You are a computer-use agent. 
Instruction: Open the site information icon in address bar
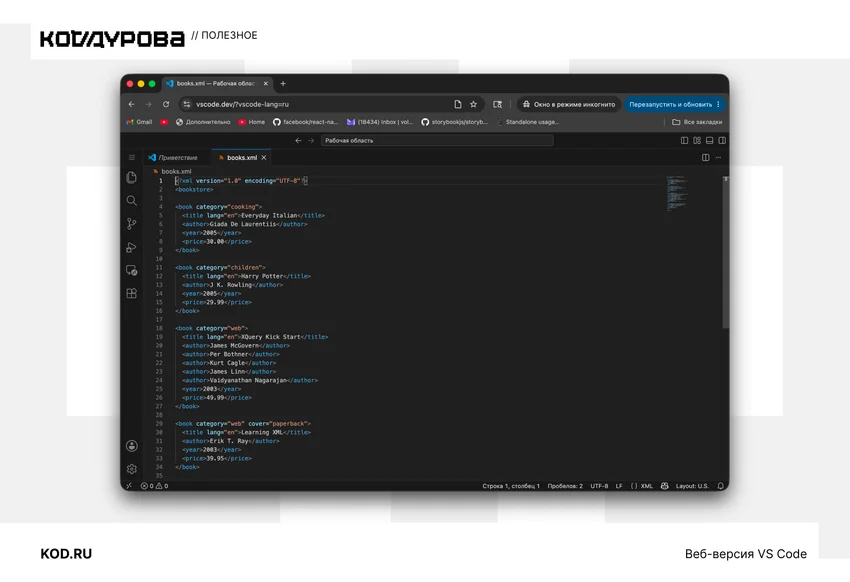click(x=186, y=104)
